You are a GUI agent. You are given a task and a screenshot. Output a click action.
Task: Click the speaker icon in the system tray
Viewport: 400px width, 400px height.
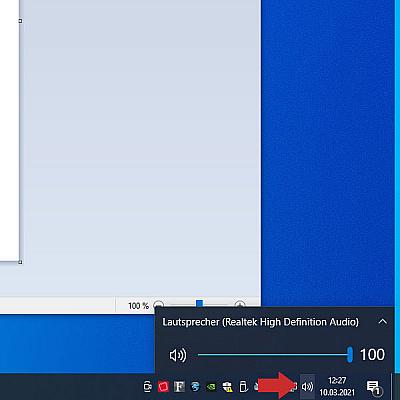[307, 386]
